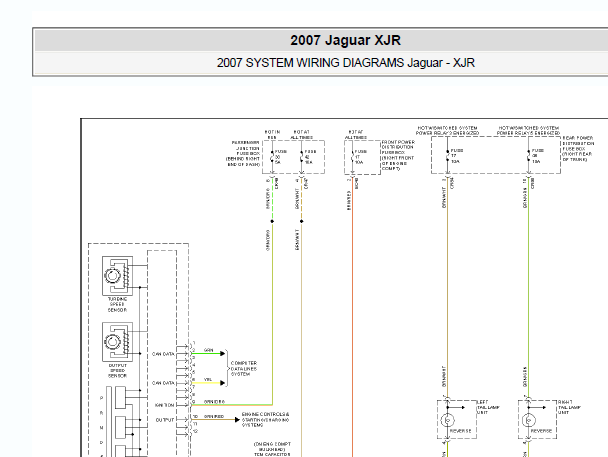Click the "ENGINE CONTROLS & STARTING/CHARGING SYSTEMS" reference text
The height and width of the screenshot is (457, 608).
(x=266, y=420)
